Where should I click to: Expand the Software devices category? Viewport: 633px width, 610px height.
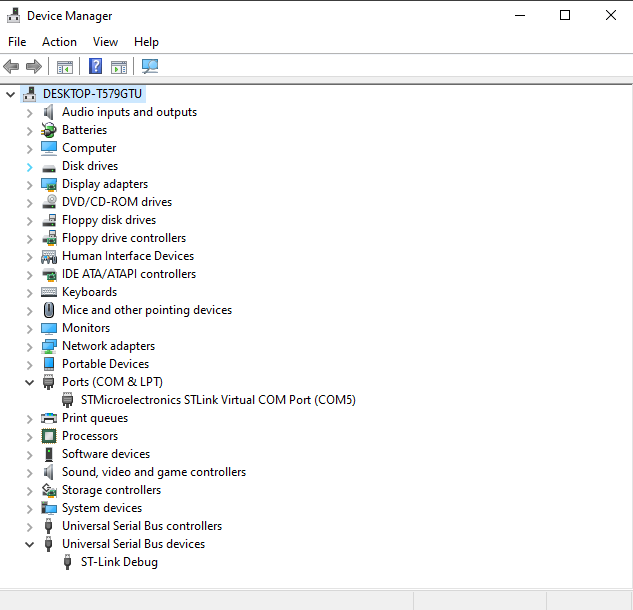[29, 455]
